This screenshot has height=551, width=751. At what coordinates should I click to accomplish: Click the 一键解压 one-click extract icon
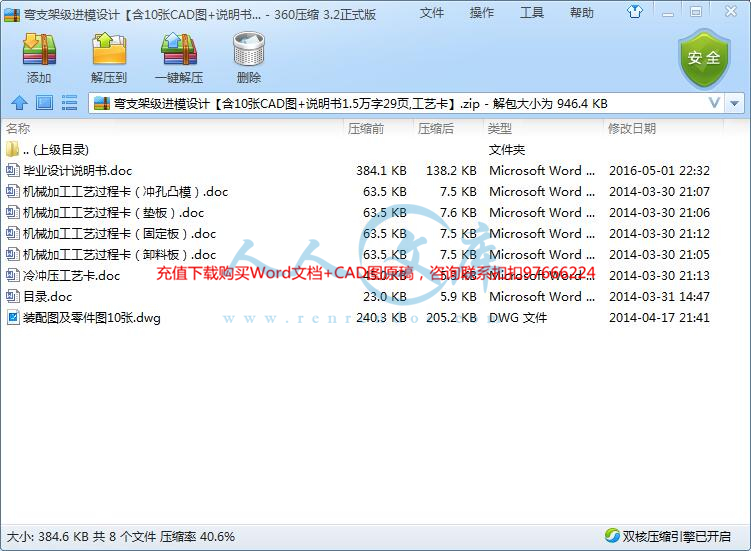179,49
